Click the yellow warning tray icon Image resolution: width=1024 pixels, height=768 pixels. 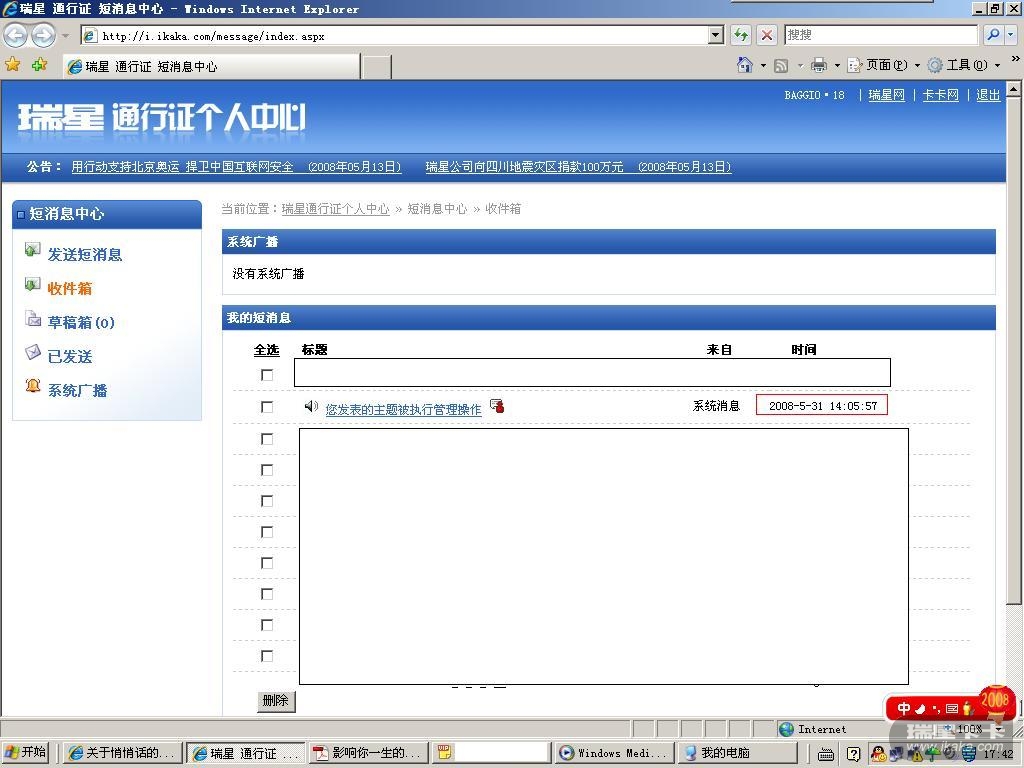(x=916, y=755)
